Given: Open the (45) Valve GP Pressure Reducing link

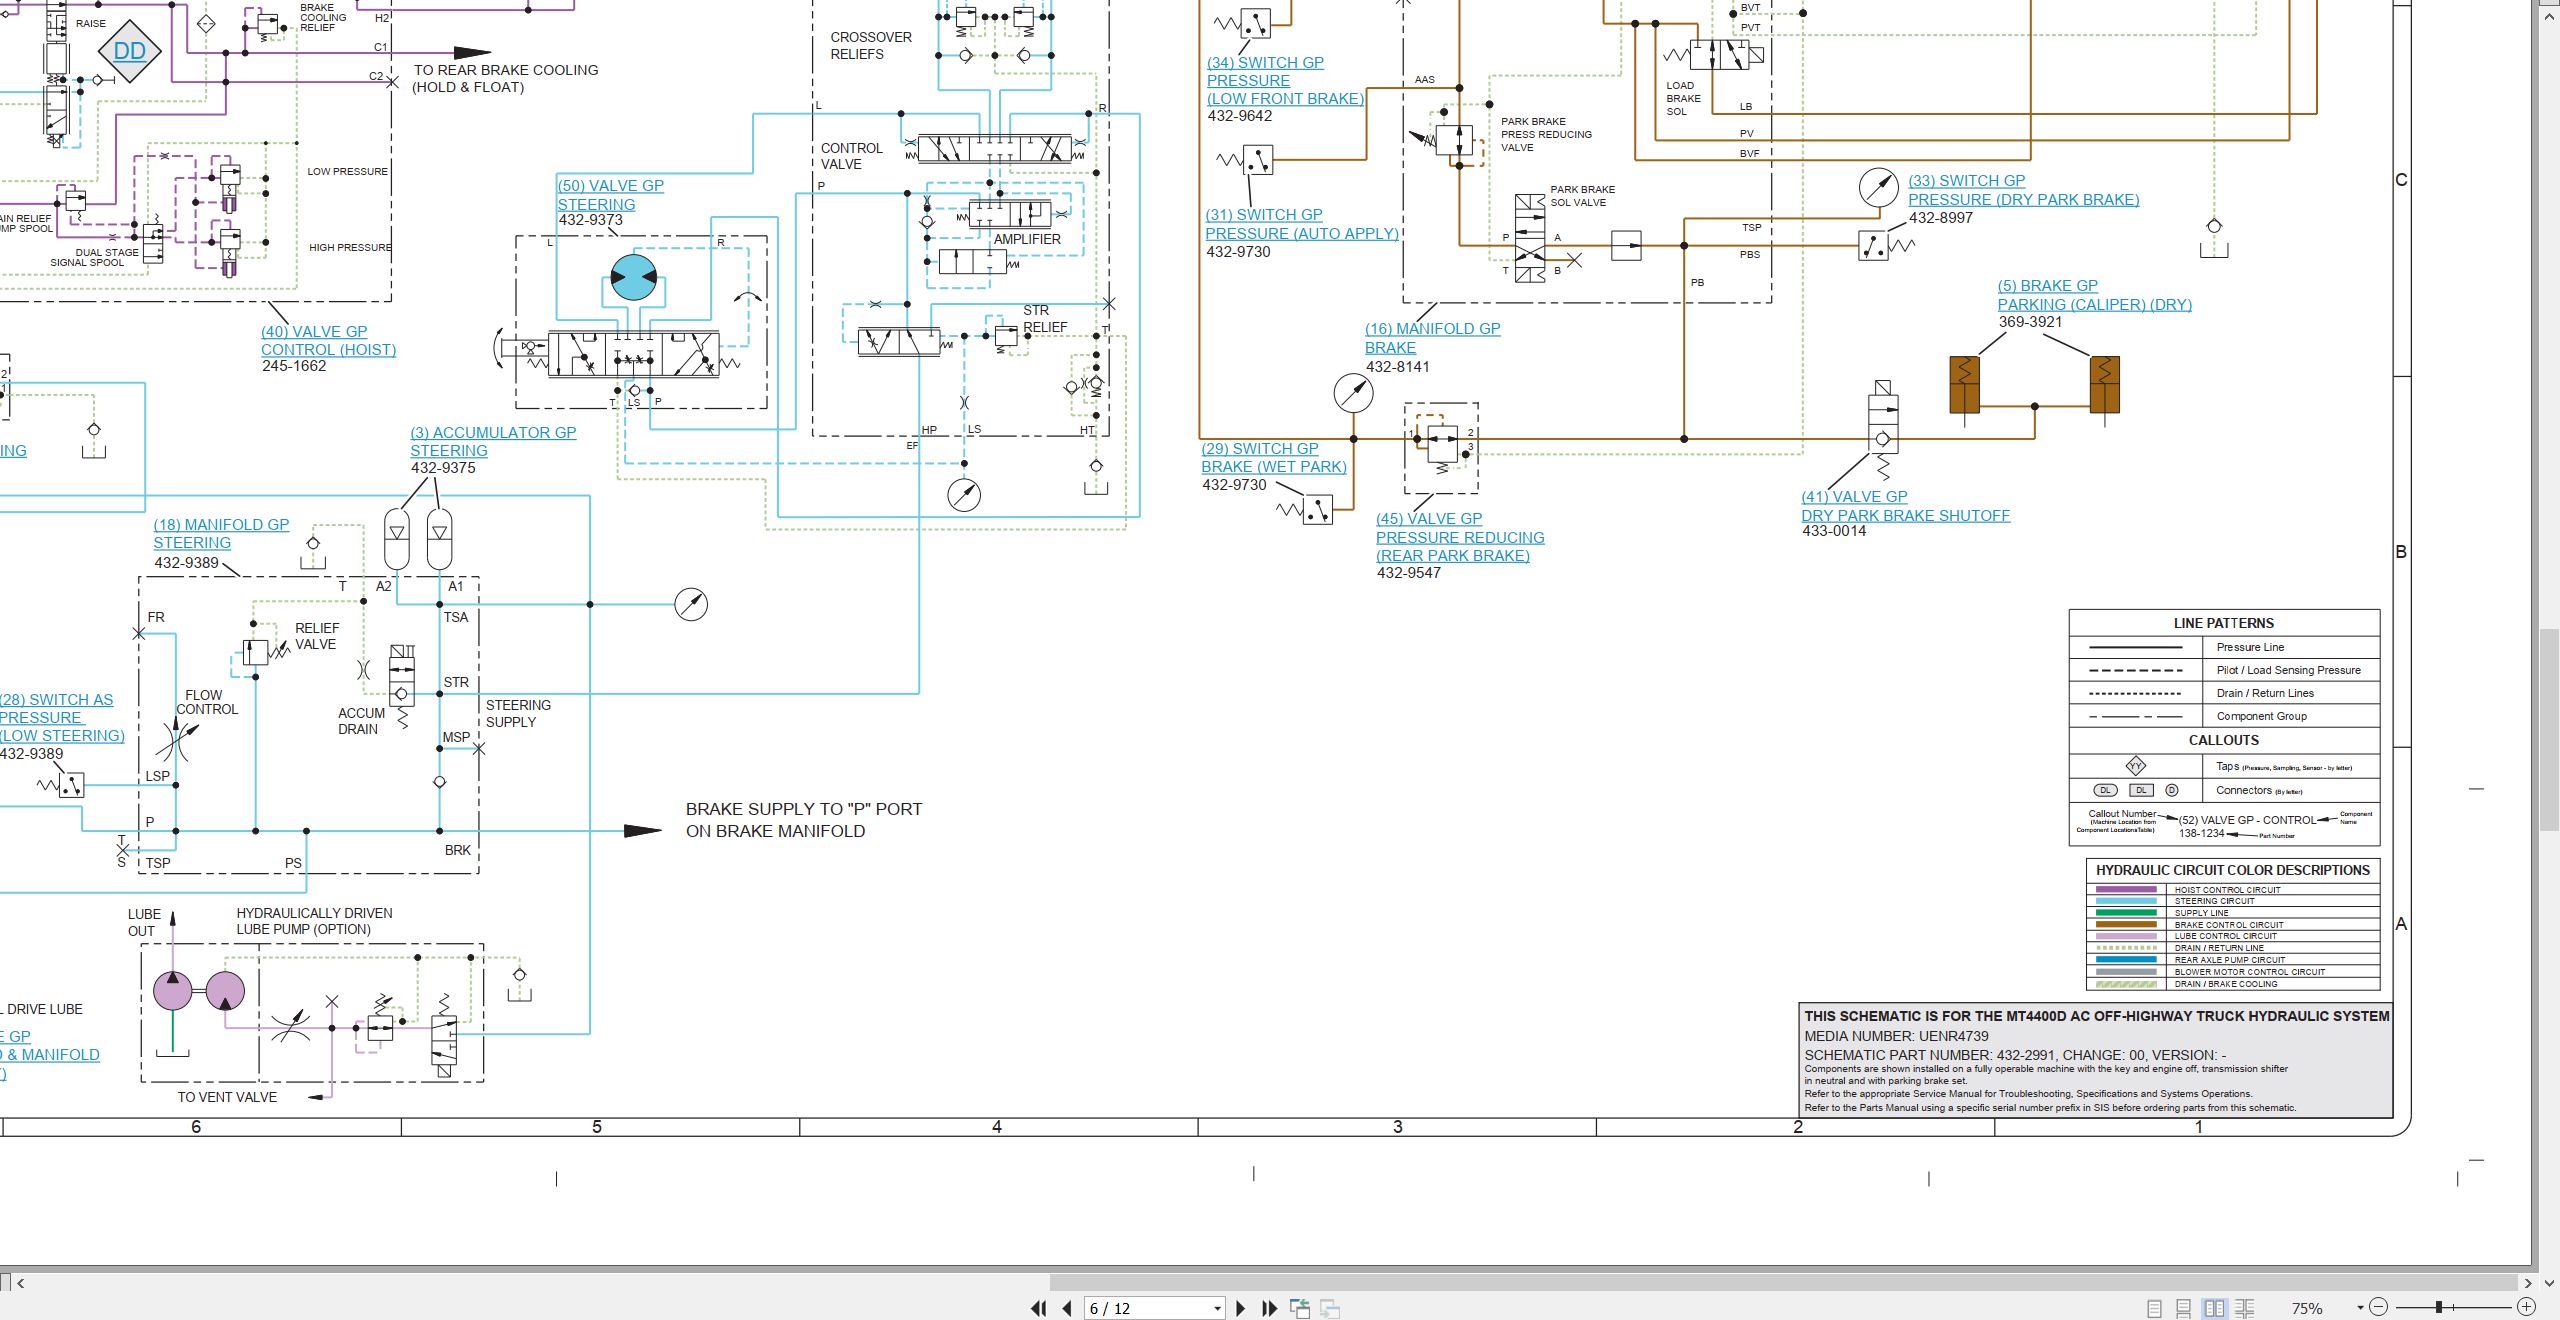Looking at the screenshot, I should [1460, 537].
